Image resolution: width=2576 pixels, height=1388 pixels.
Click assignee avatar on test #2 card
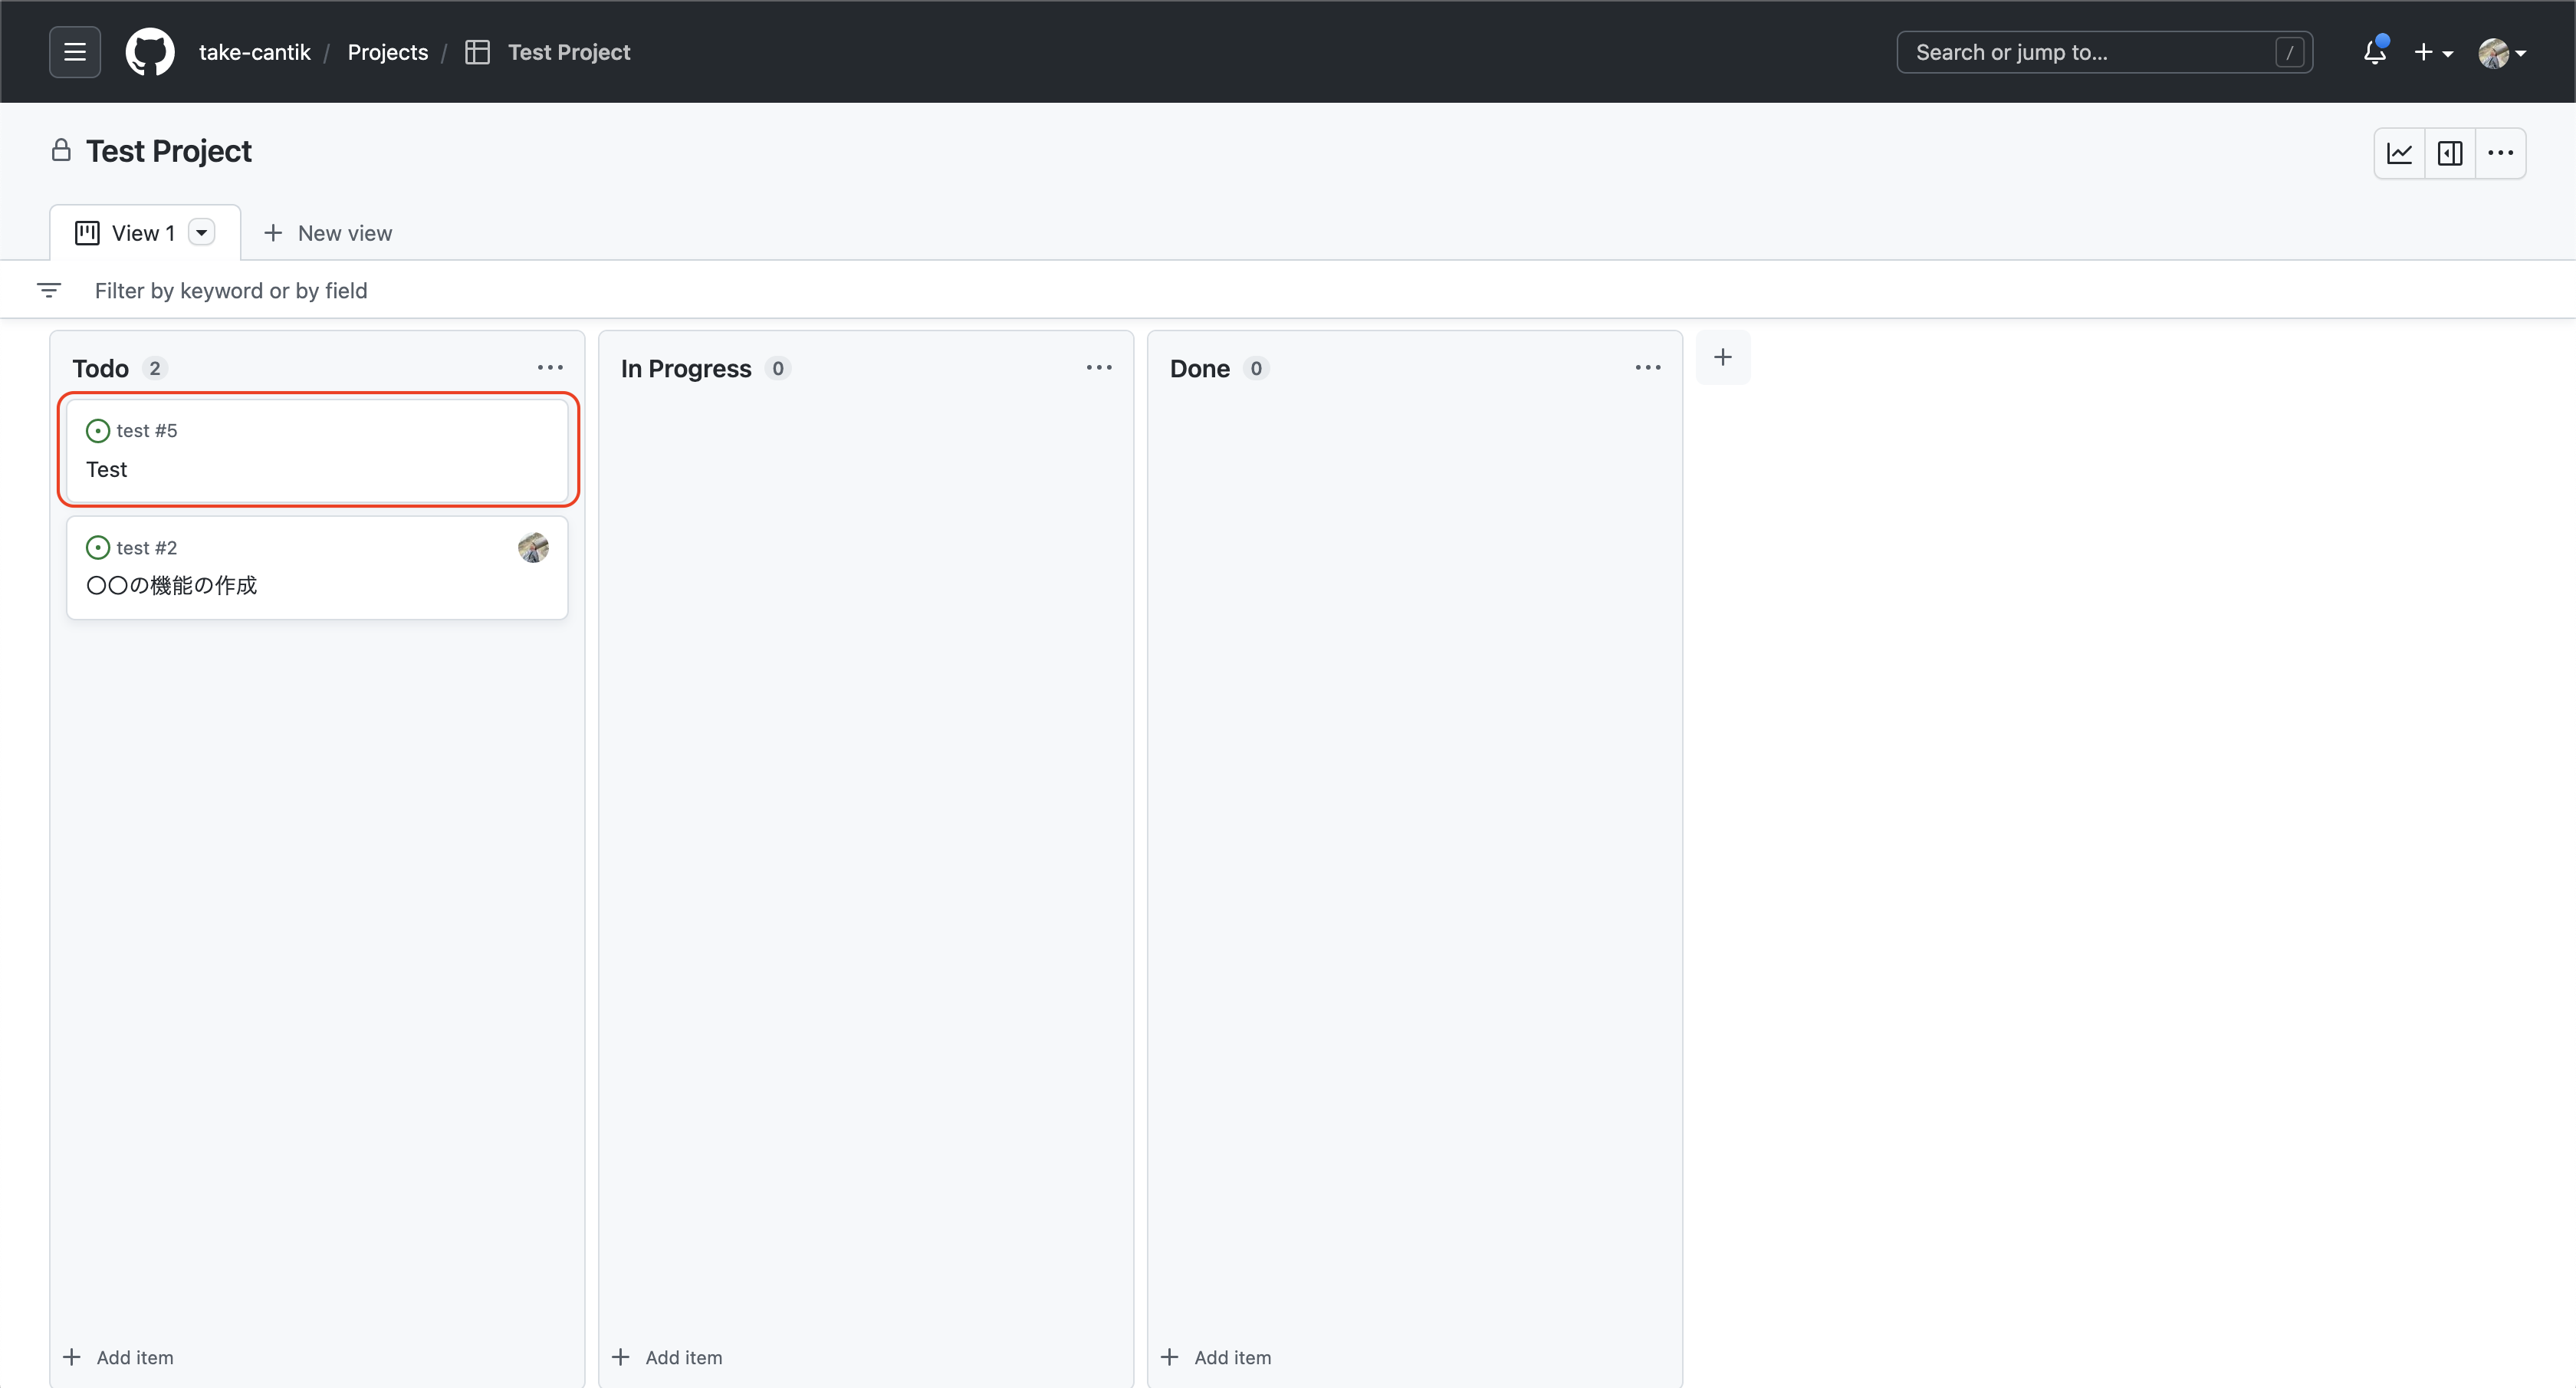coord(533,547)
